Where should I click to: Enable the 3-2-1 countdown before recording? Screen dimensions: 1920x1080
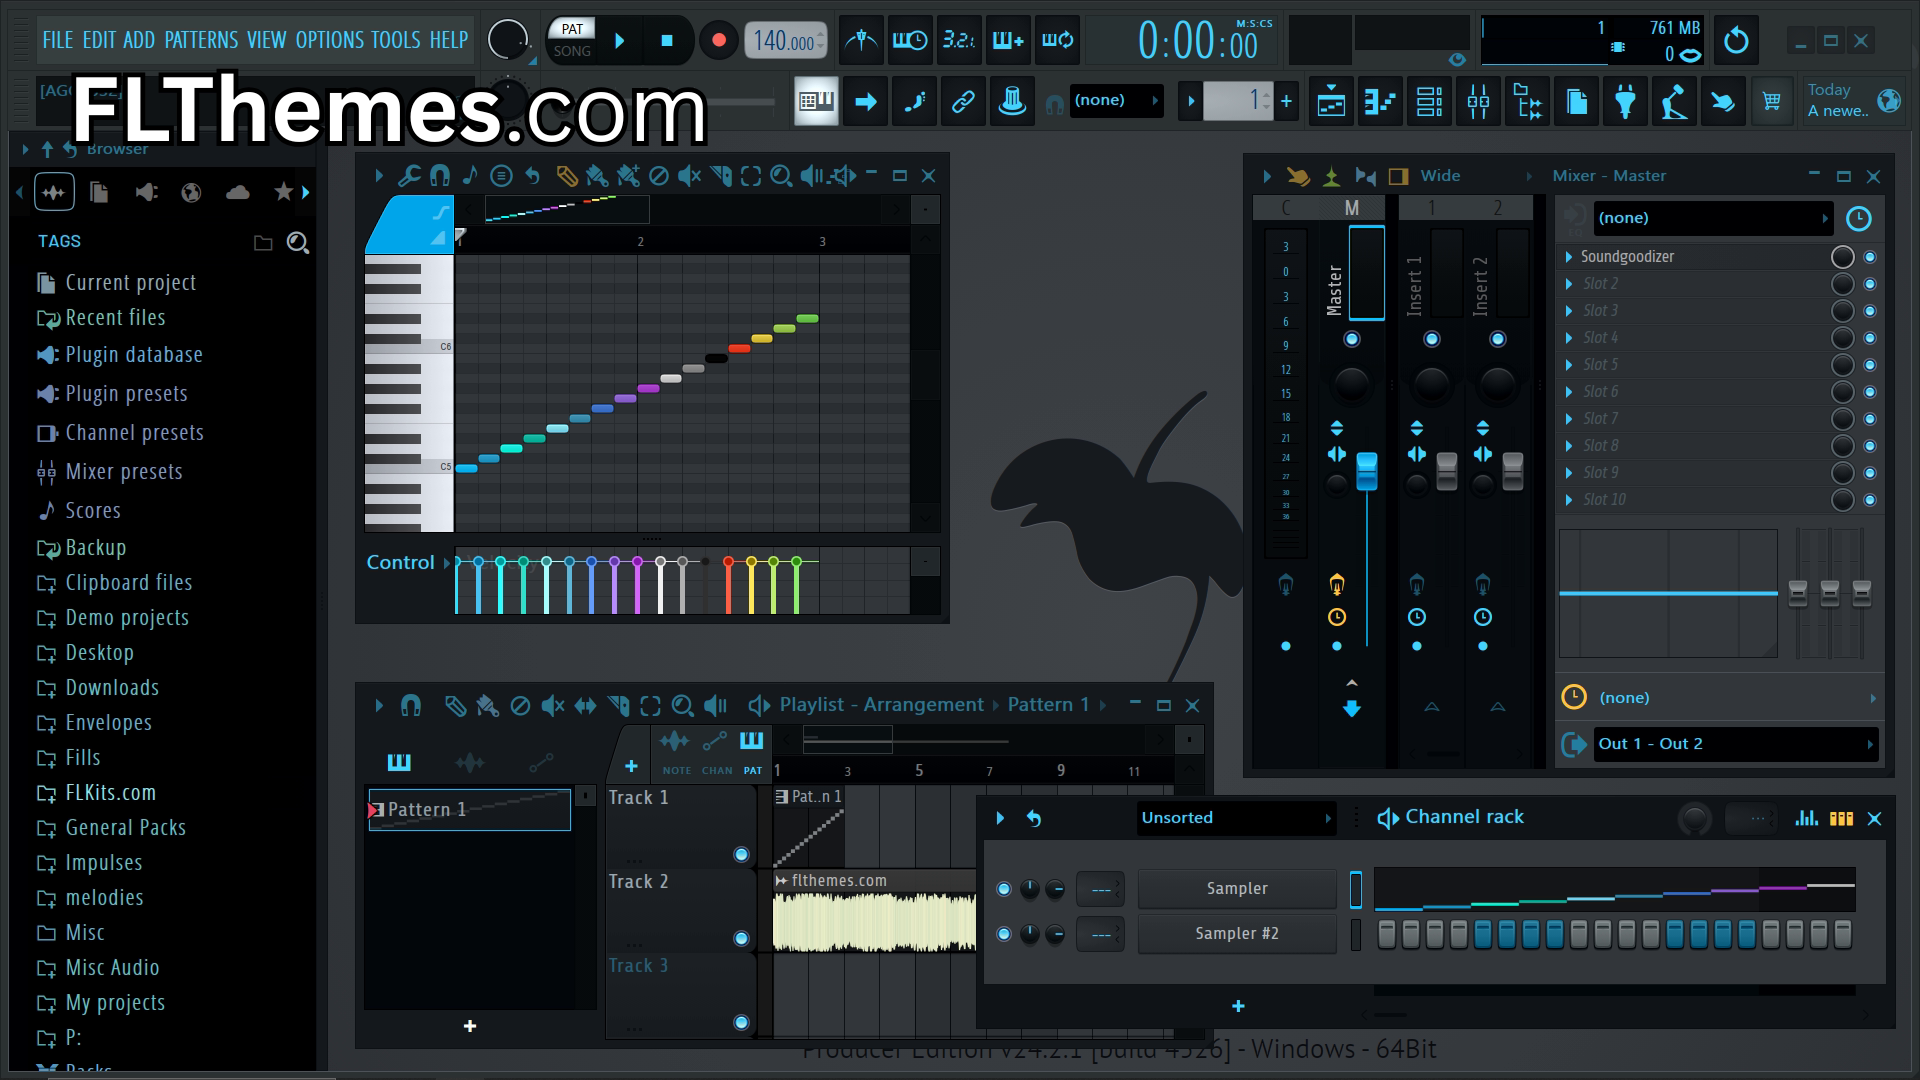959,40
